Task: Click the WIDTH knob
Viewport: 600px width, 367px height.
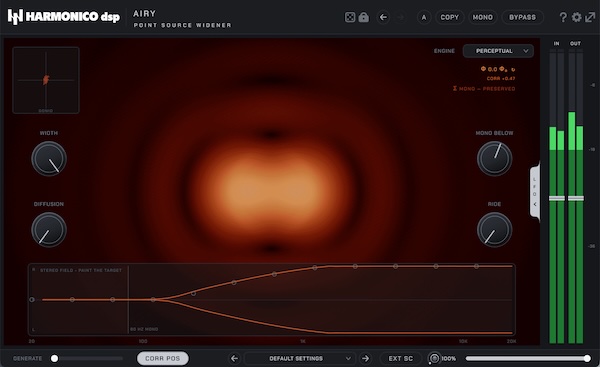Action: click(x=49, y=158)
